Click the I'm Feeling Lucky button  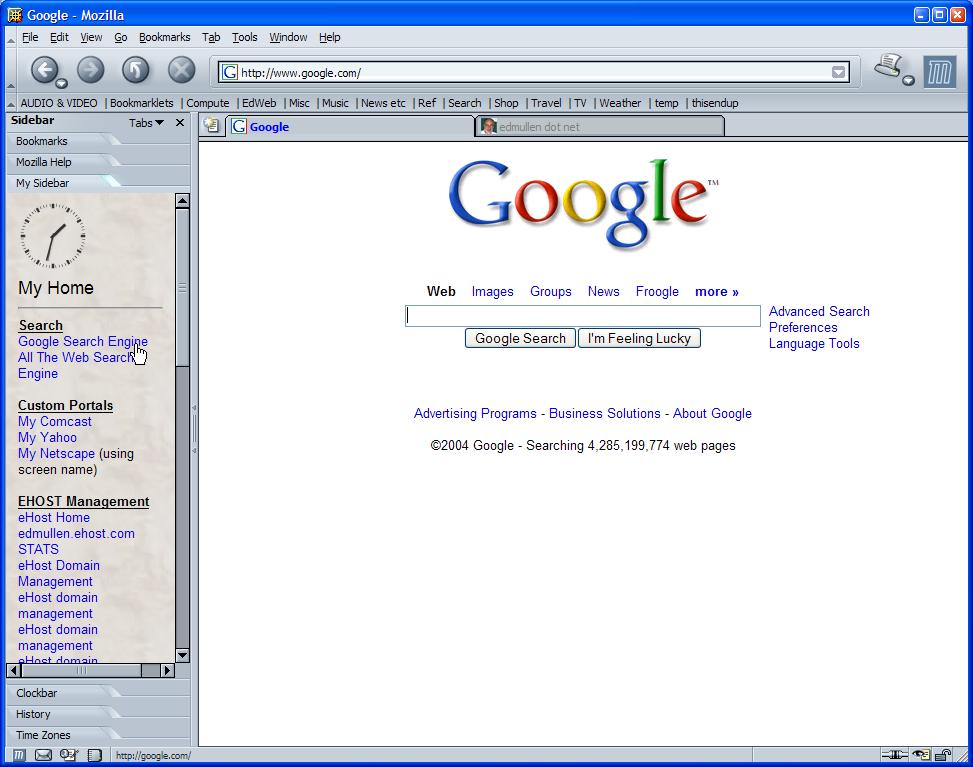click(x=639, y=338)
